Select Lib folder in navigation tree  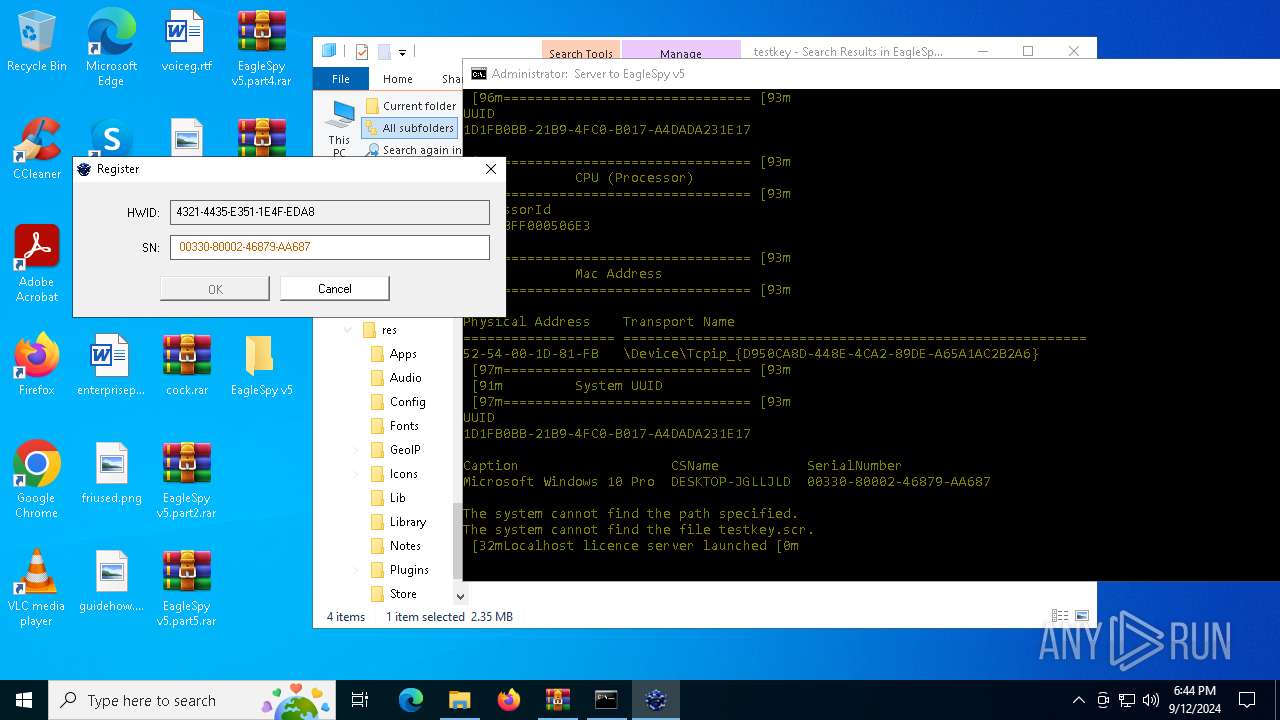pos(388,498)
